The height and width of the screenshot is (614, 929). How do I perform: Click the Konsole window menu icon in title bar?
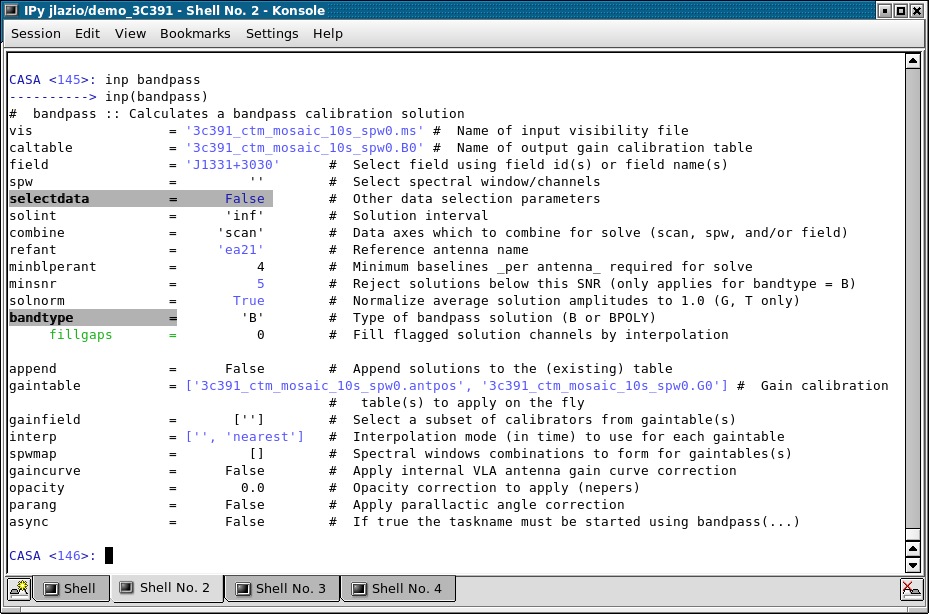[x=14, y=10]
